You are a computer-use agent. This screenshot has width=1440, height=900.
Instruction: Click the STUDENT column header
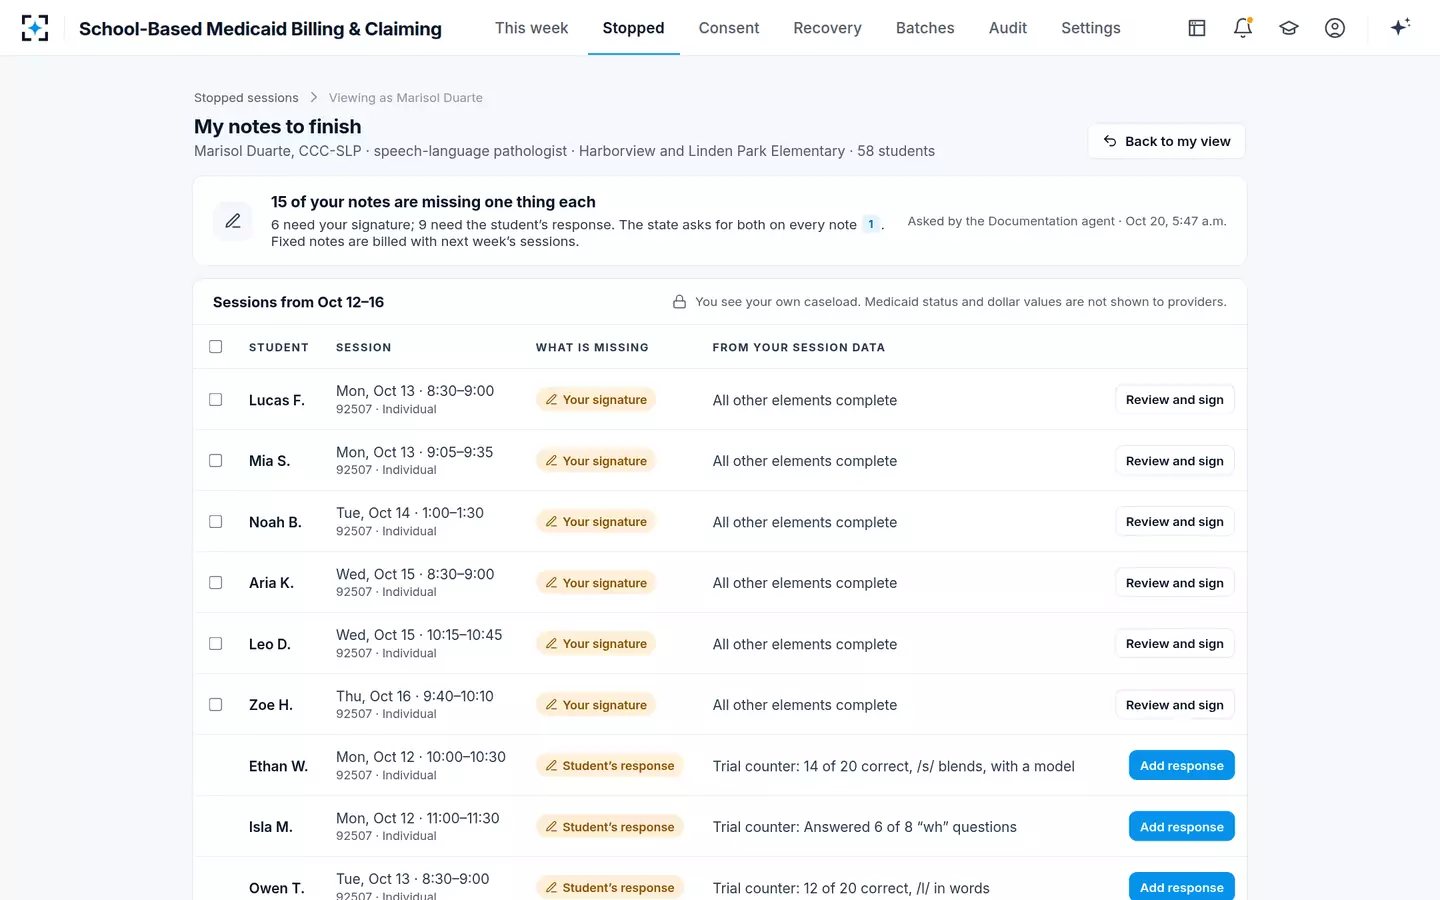coord(279,347)
